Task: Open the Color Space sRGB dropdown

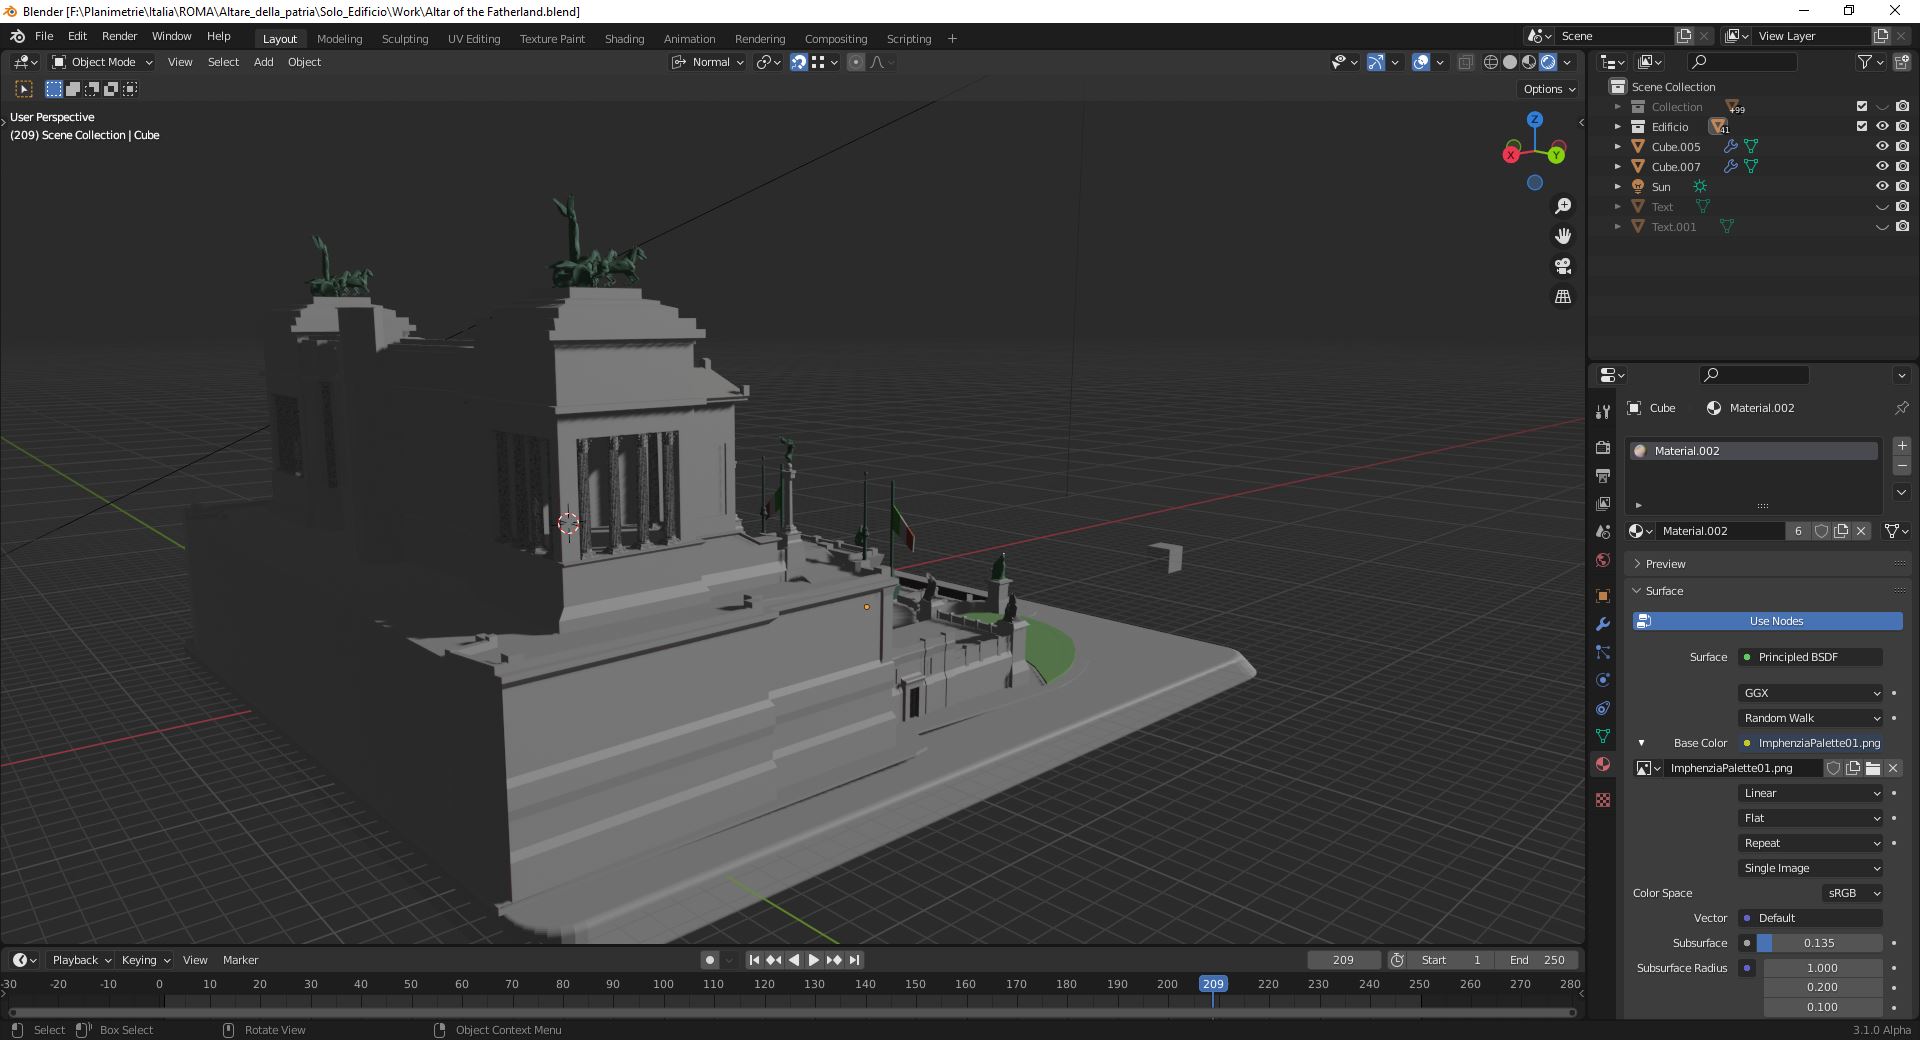Action: pyautogui.click(x=1851, y=893)
